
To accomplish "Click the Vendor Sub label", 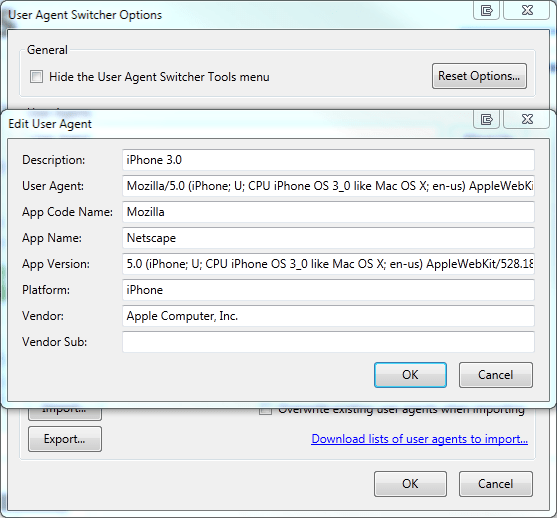I will pyautogui.click(x=55, y=342).
